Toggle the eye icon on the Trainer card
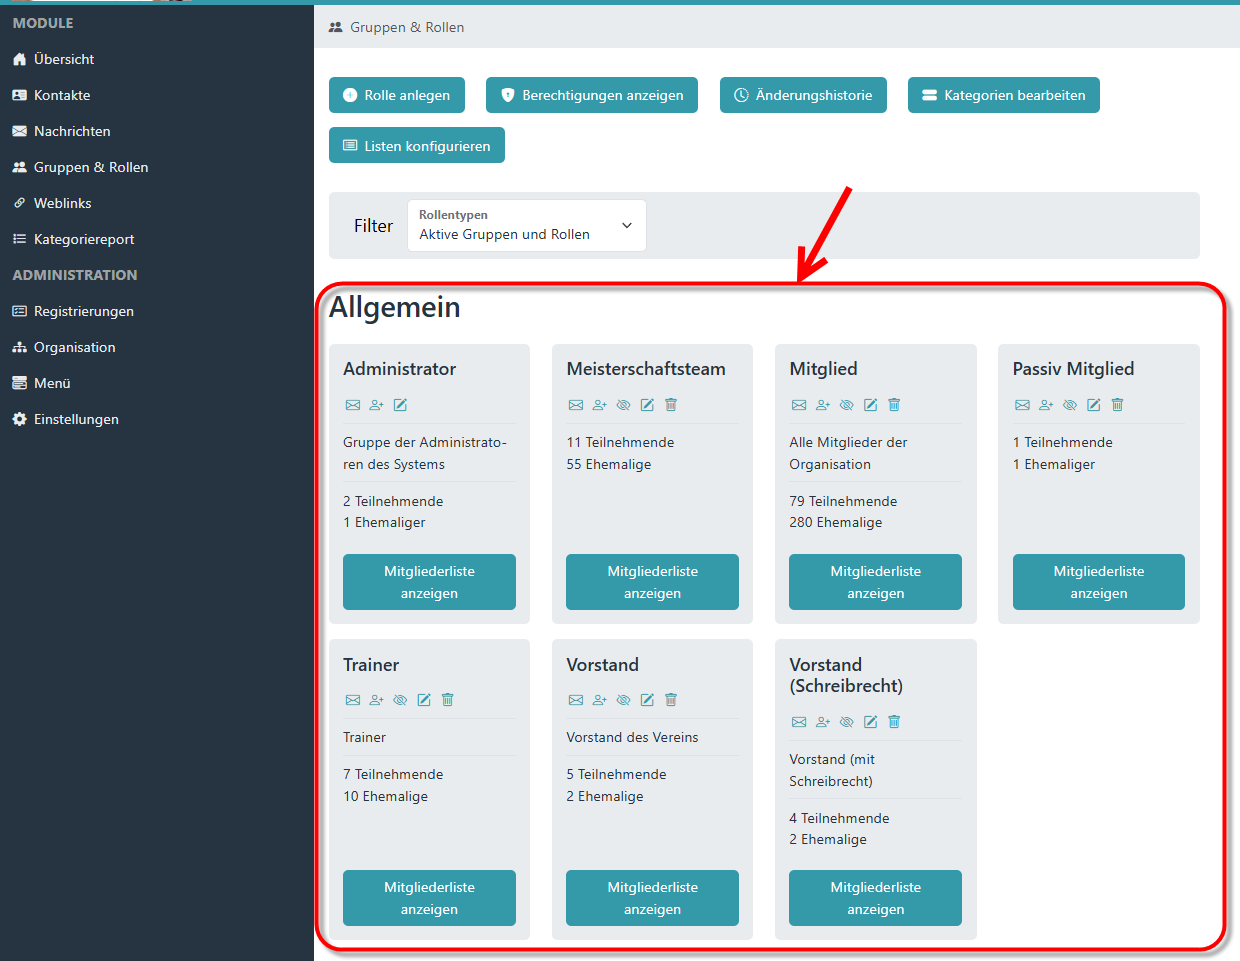1240x961 pixels. tap(400, 700)
